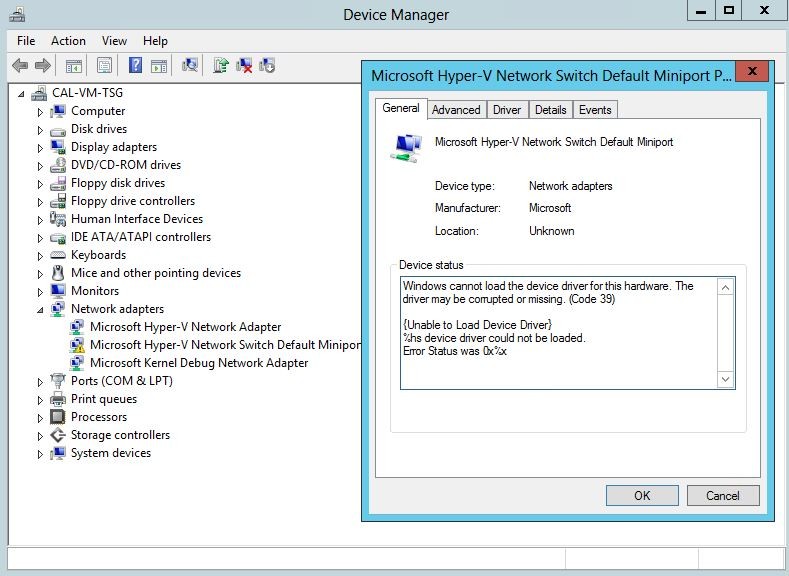Screen dimensions: 789x576
Task: Click the Back arrow in the toolbar
Action: pos(19,66)
